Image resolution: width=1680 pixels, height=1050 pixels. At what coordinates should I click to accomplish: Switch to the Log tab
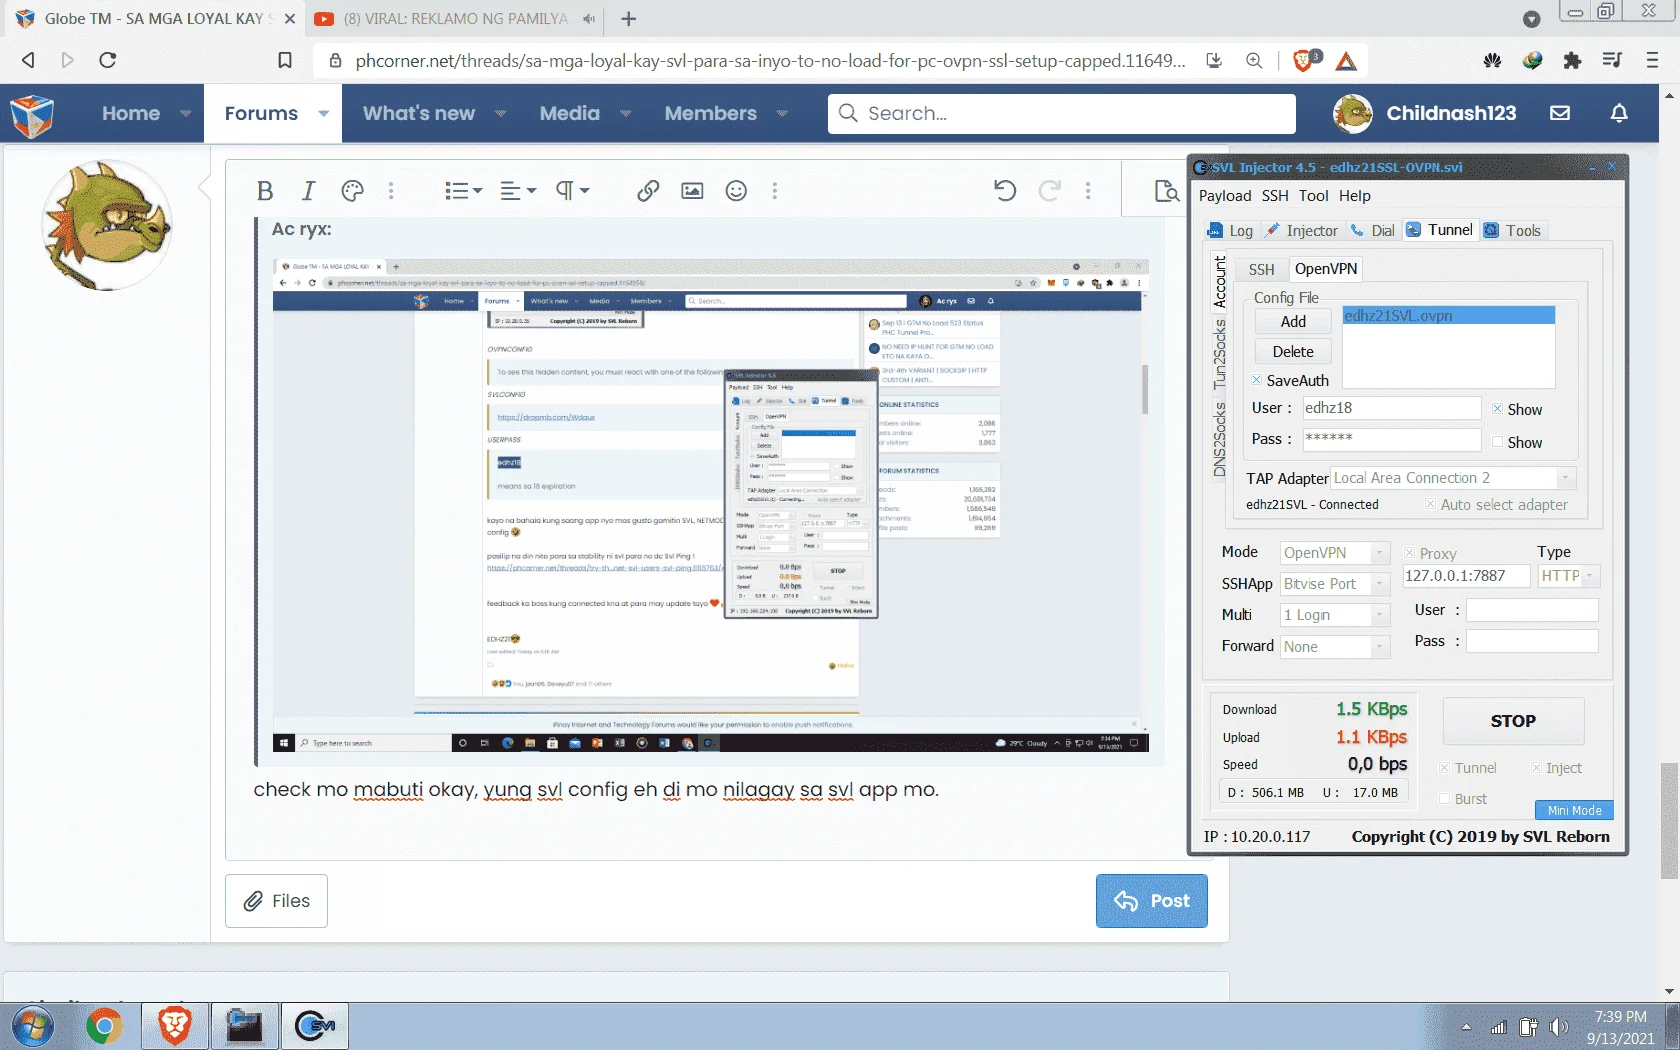1231,231
